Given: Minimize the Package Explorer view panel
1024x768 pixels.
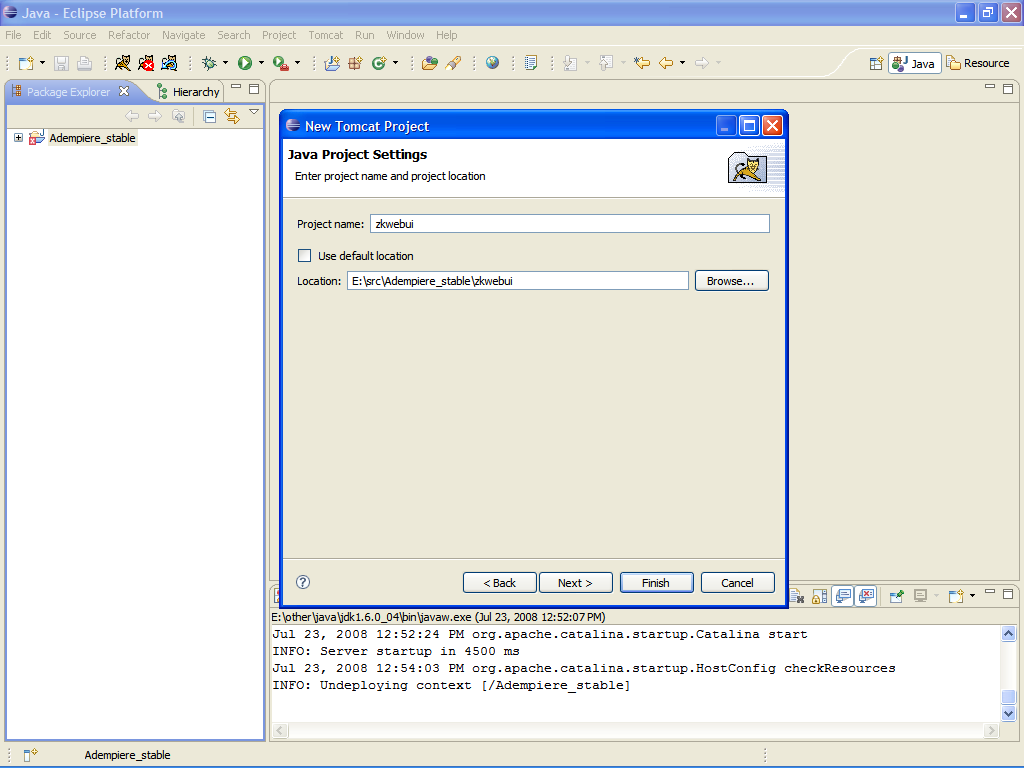Looking at the screenshot, I should point(236,87).
